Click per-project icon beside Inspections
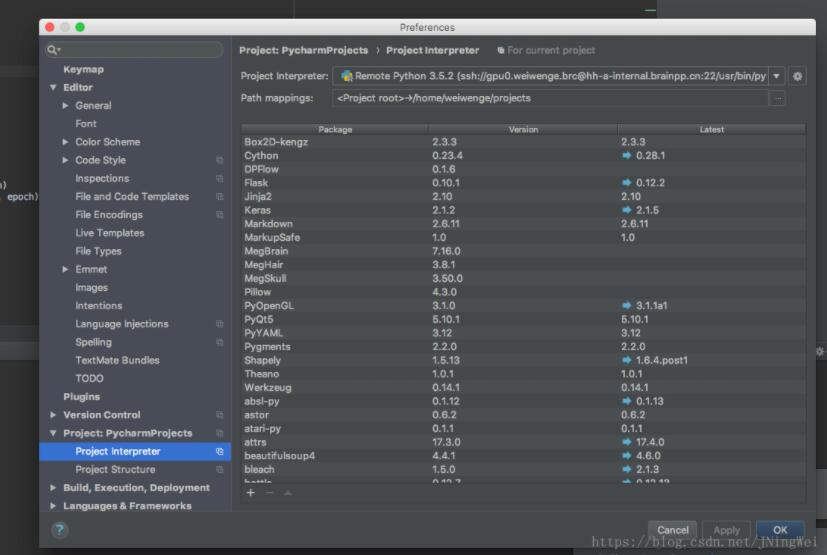827x555 pixels. tap(219, 178)
